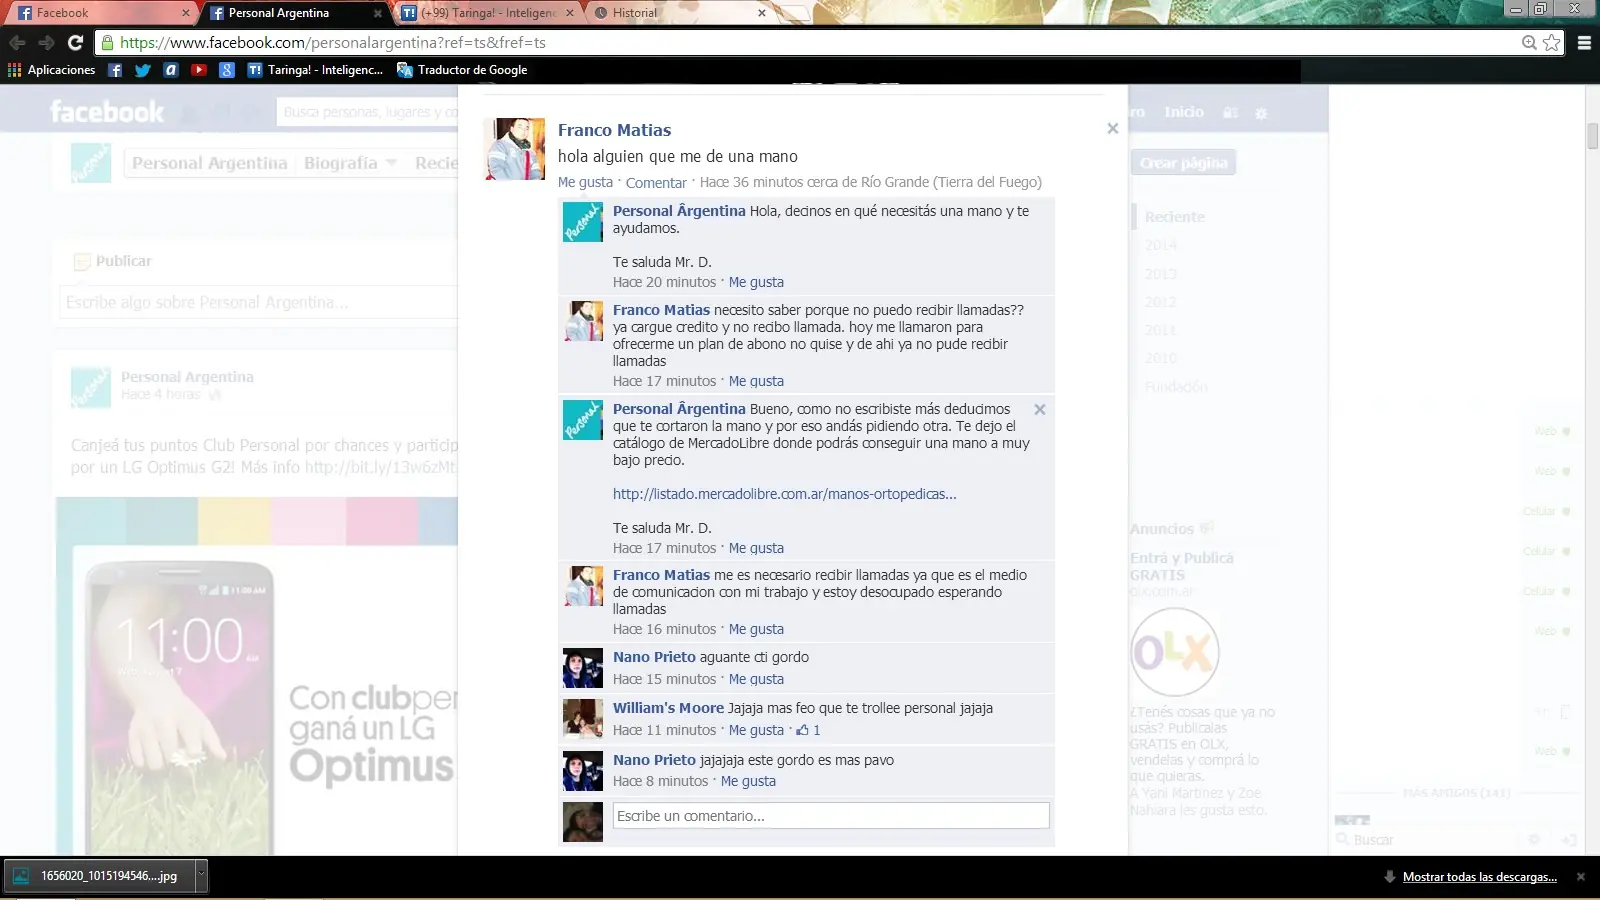Close the Facebook browser tab
This screenshot has height=900, width=1600.
pos(185,13)
